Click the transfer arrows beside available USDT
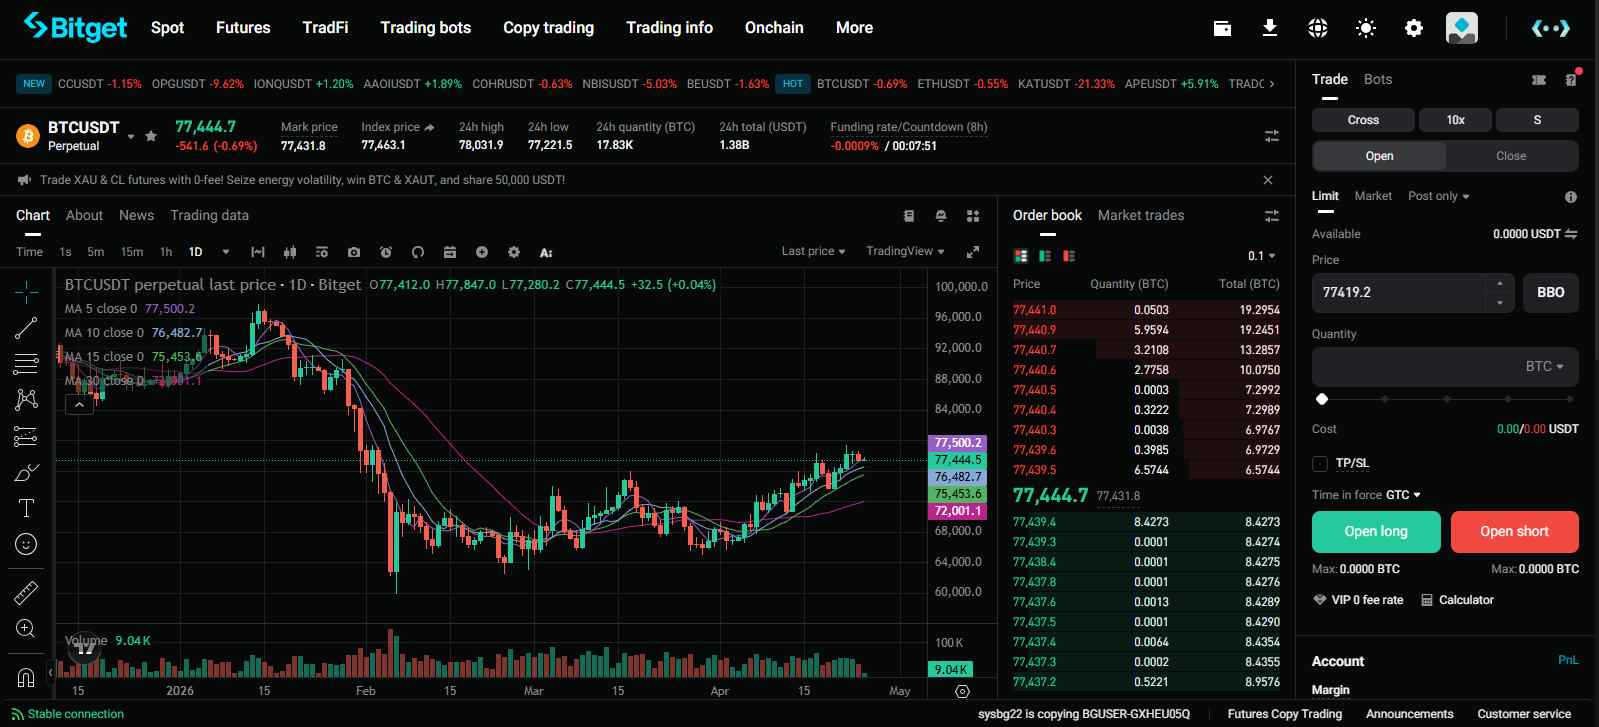 [x=1571, y=234]
